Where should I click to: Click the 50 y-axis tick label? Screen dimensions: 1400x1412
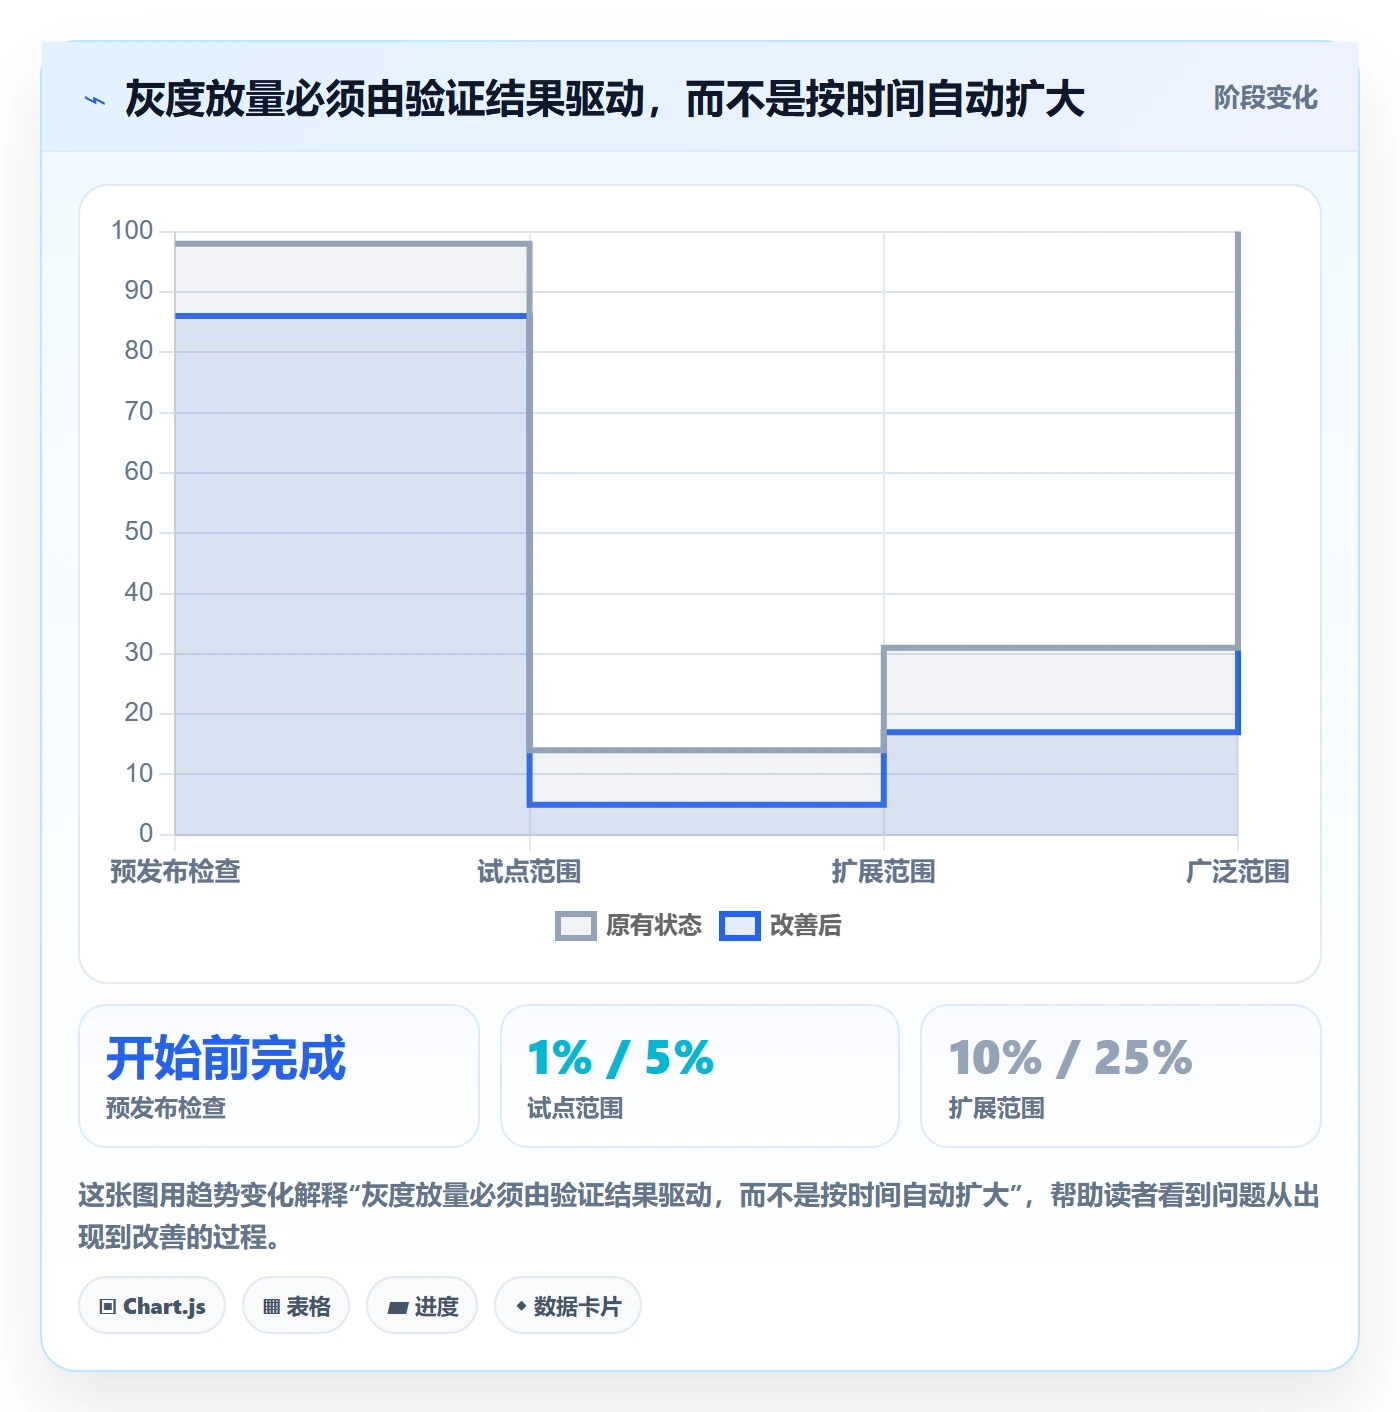pyautogui.click(x=139, y=532)
